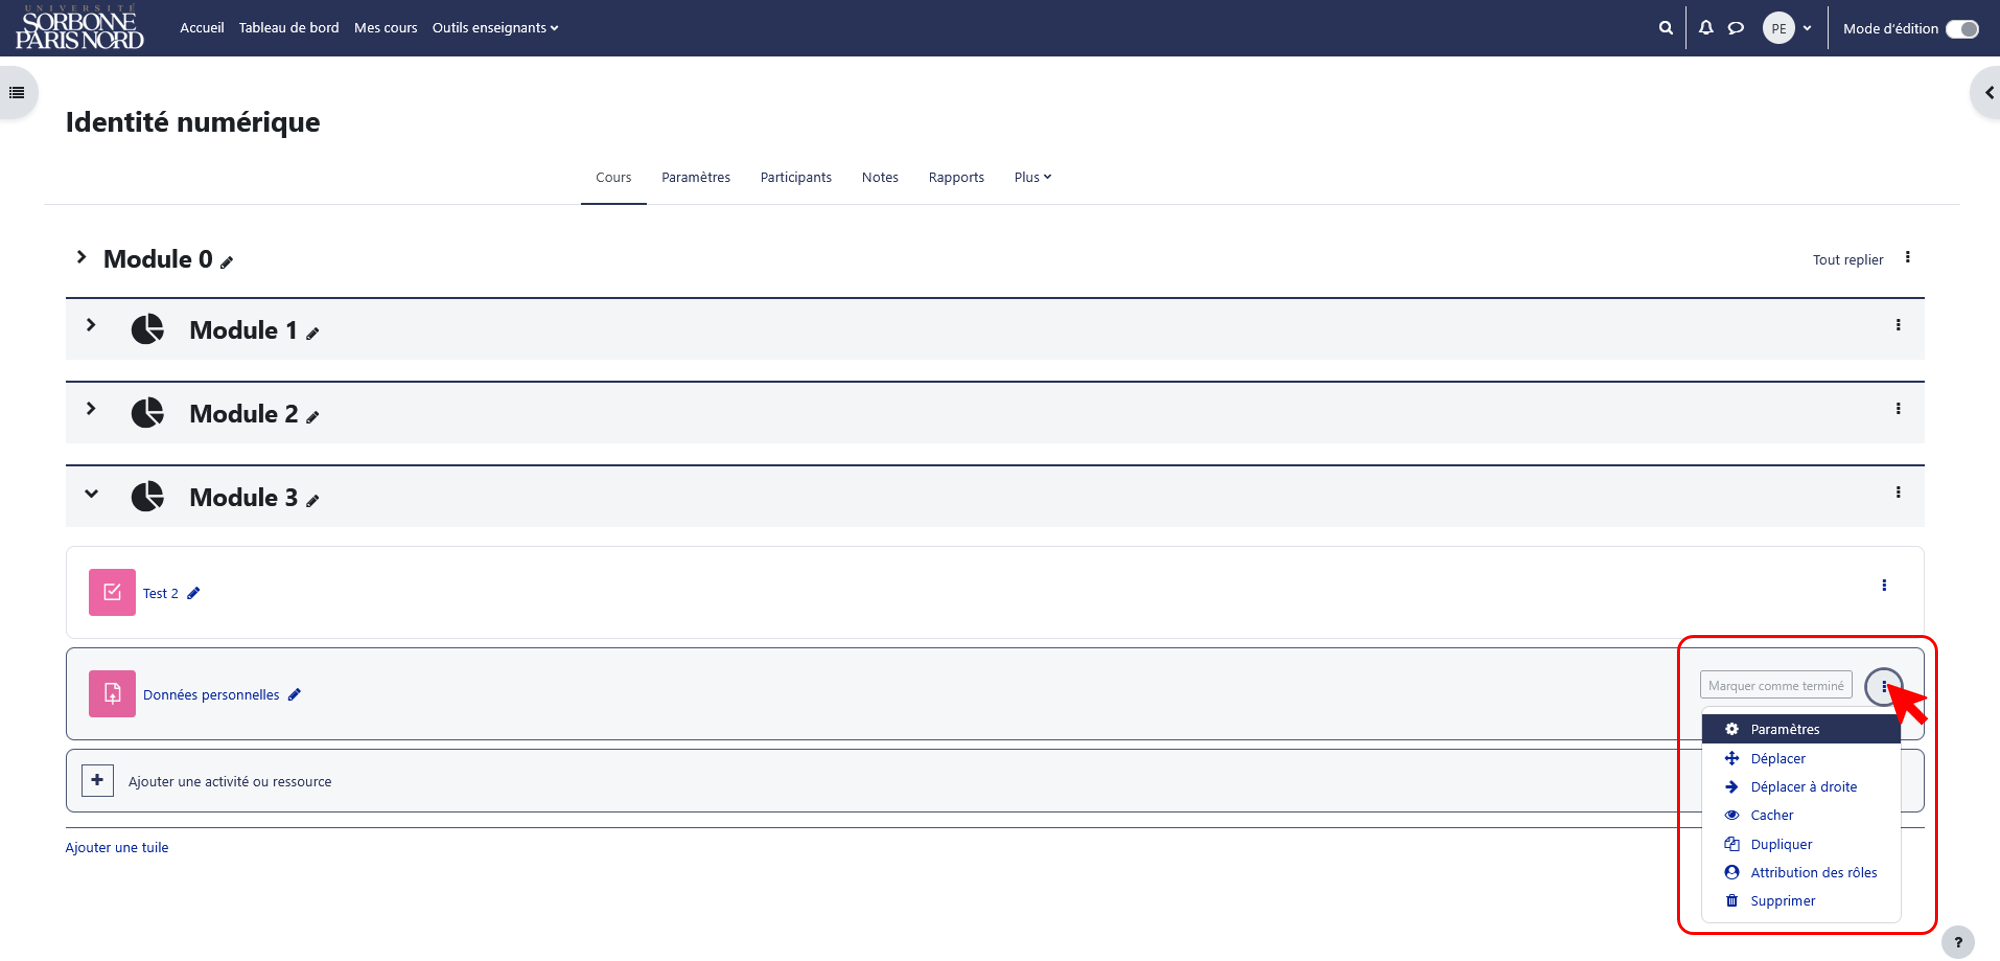
Task: Open the messages speech bubble icon
Action: pyautogui.click(x=1736, y=28)
